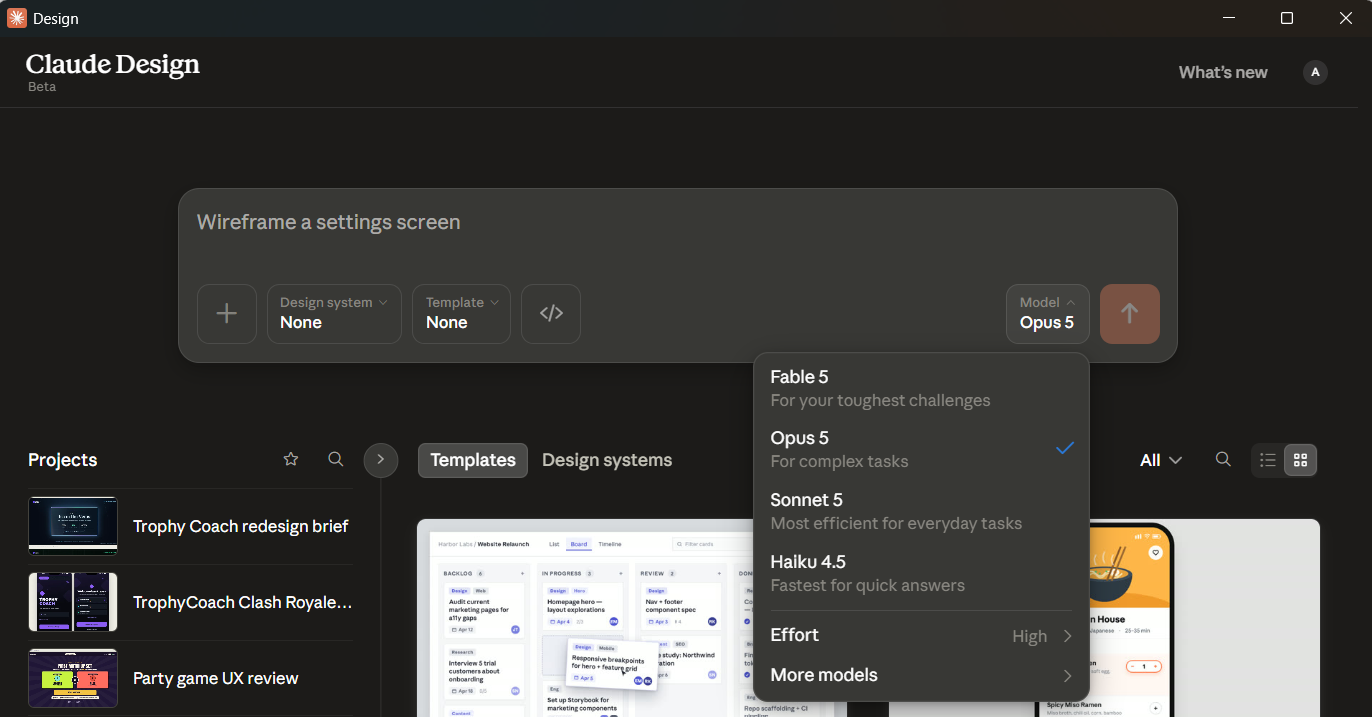Open the What's new link
1372x717 pixels.
(1223, 72)
